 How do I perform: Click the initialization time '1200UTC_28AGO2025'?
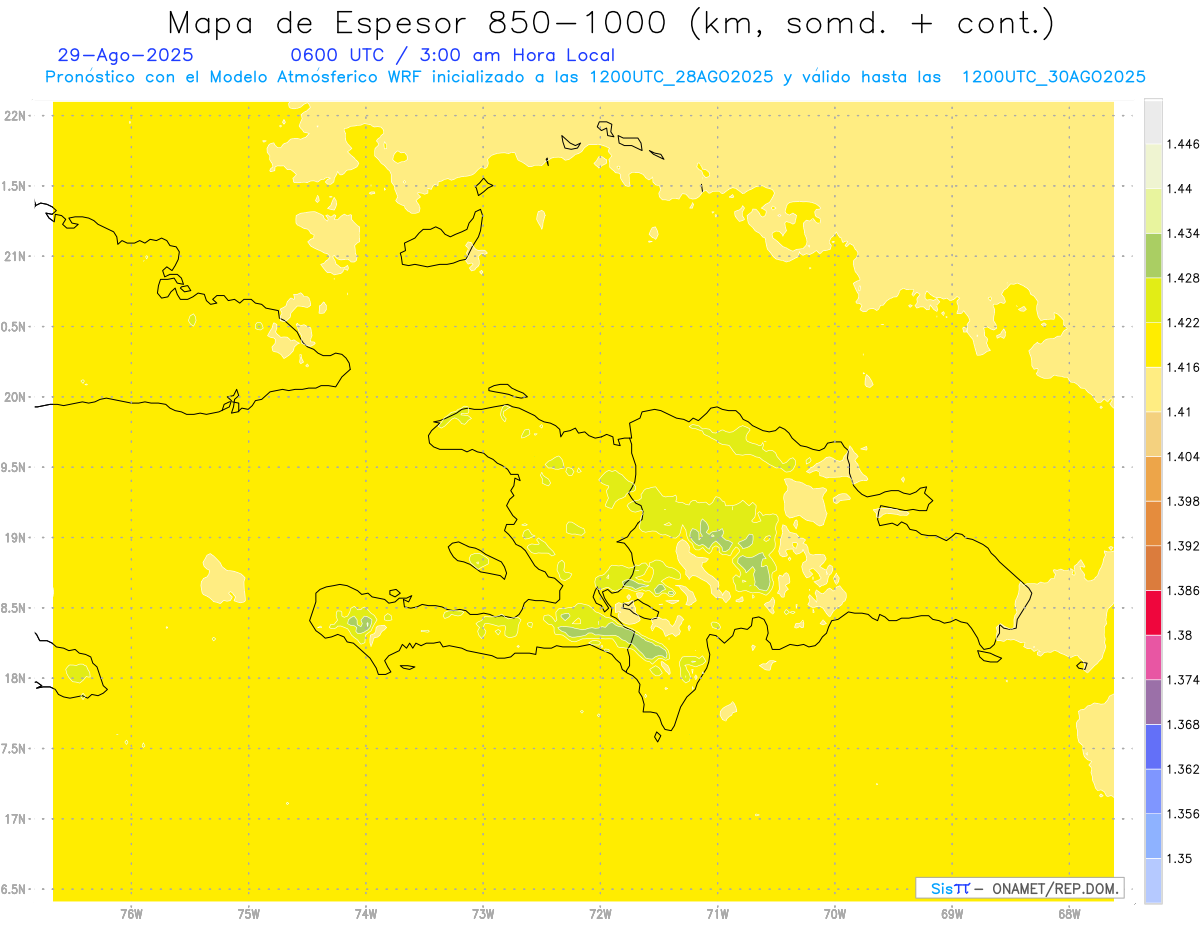pyautogui.click(x=681, y=77)
